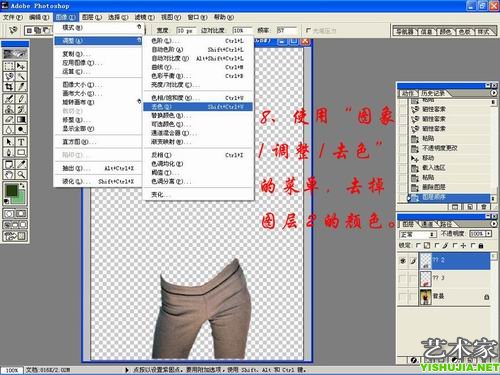Check the lock position checkbox
500x375 pixels.
click(454, 246)
